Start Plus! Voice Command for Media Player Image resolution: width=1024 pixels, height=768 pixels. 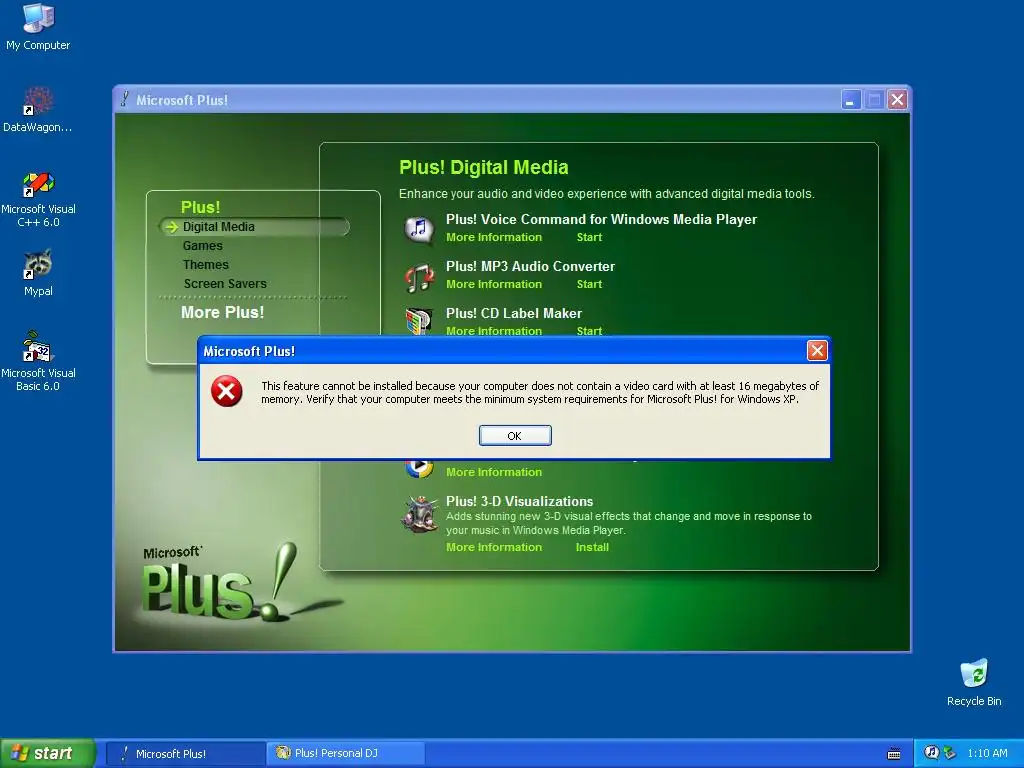[589, 237]
